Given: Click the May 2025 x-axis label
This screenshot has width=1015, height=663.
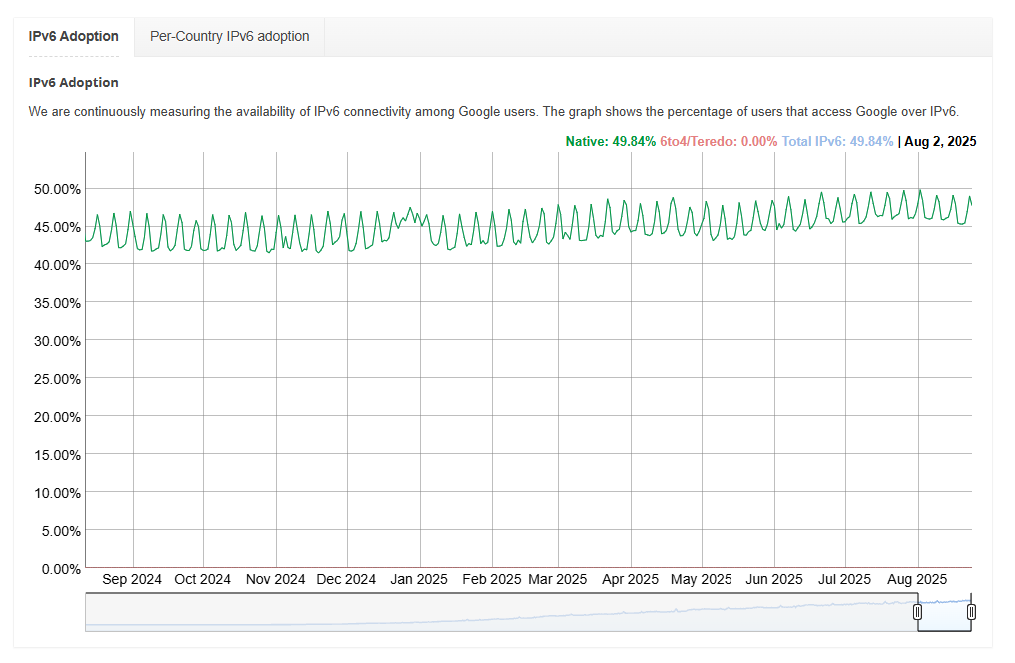Looking at the screenshot, I should (x=701, y=579).
